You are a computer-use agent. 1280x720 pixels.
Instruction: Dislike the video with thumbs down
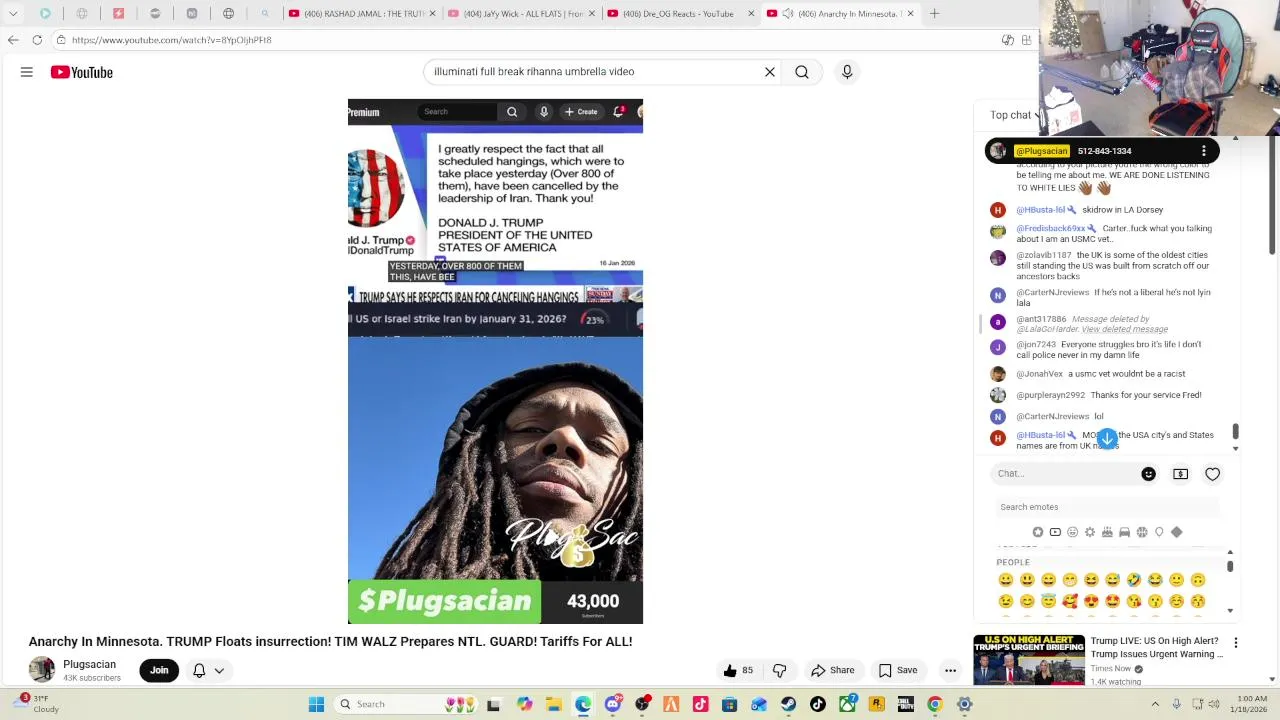pos(780,670)
